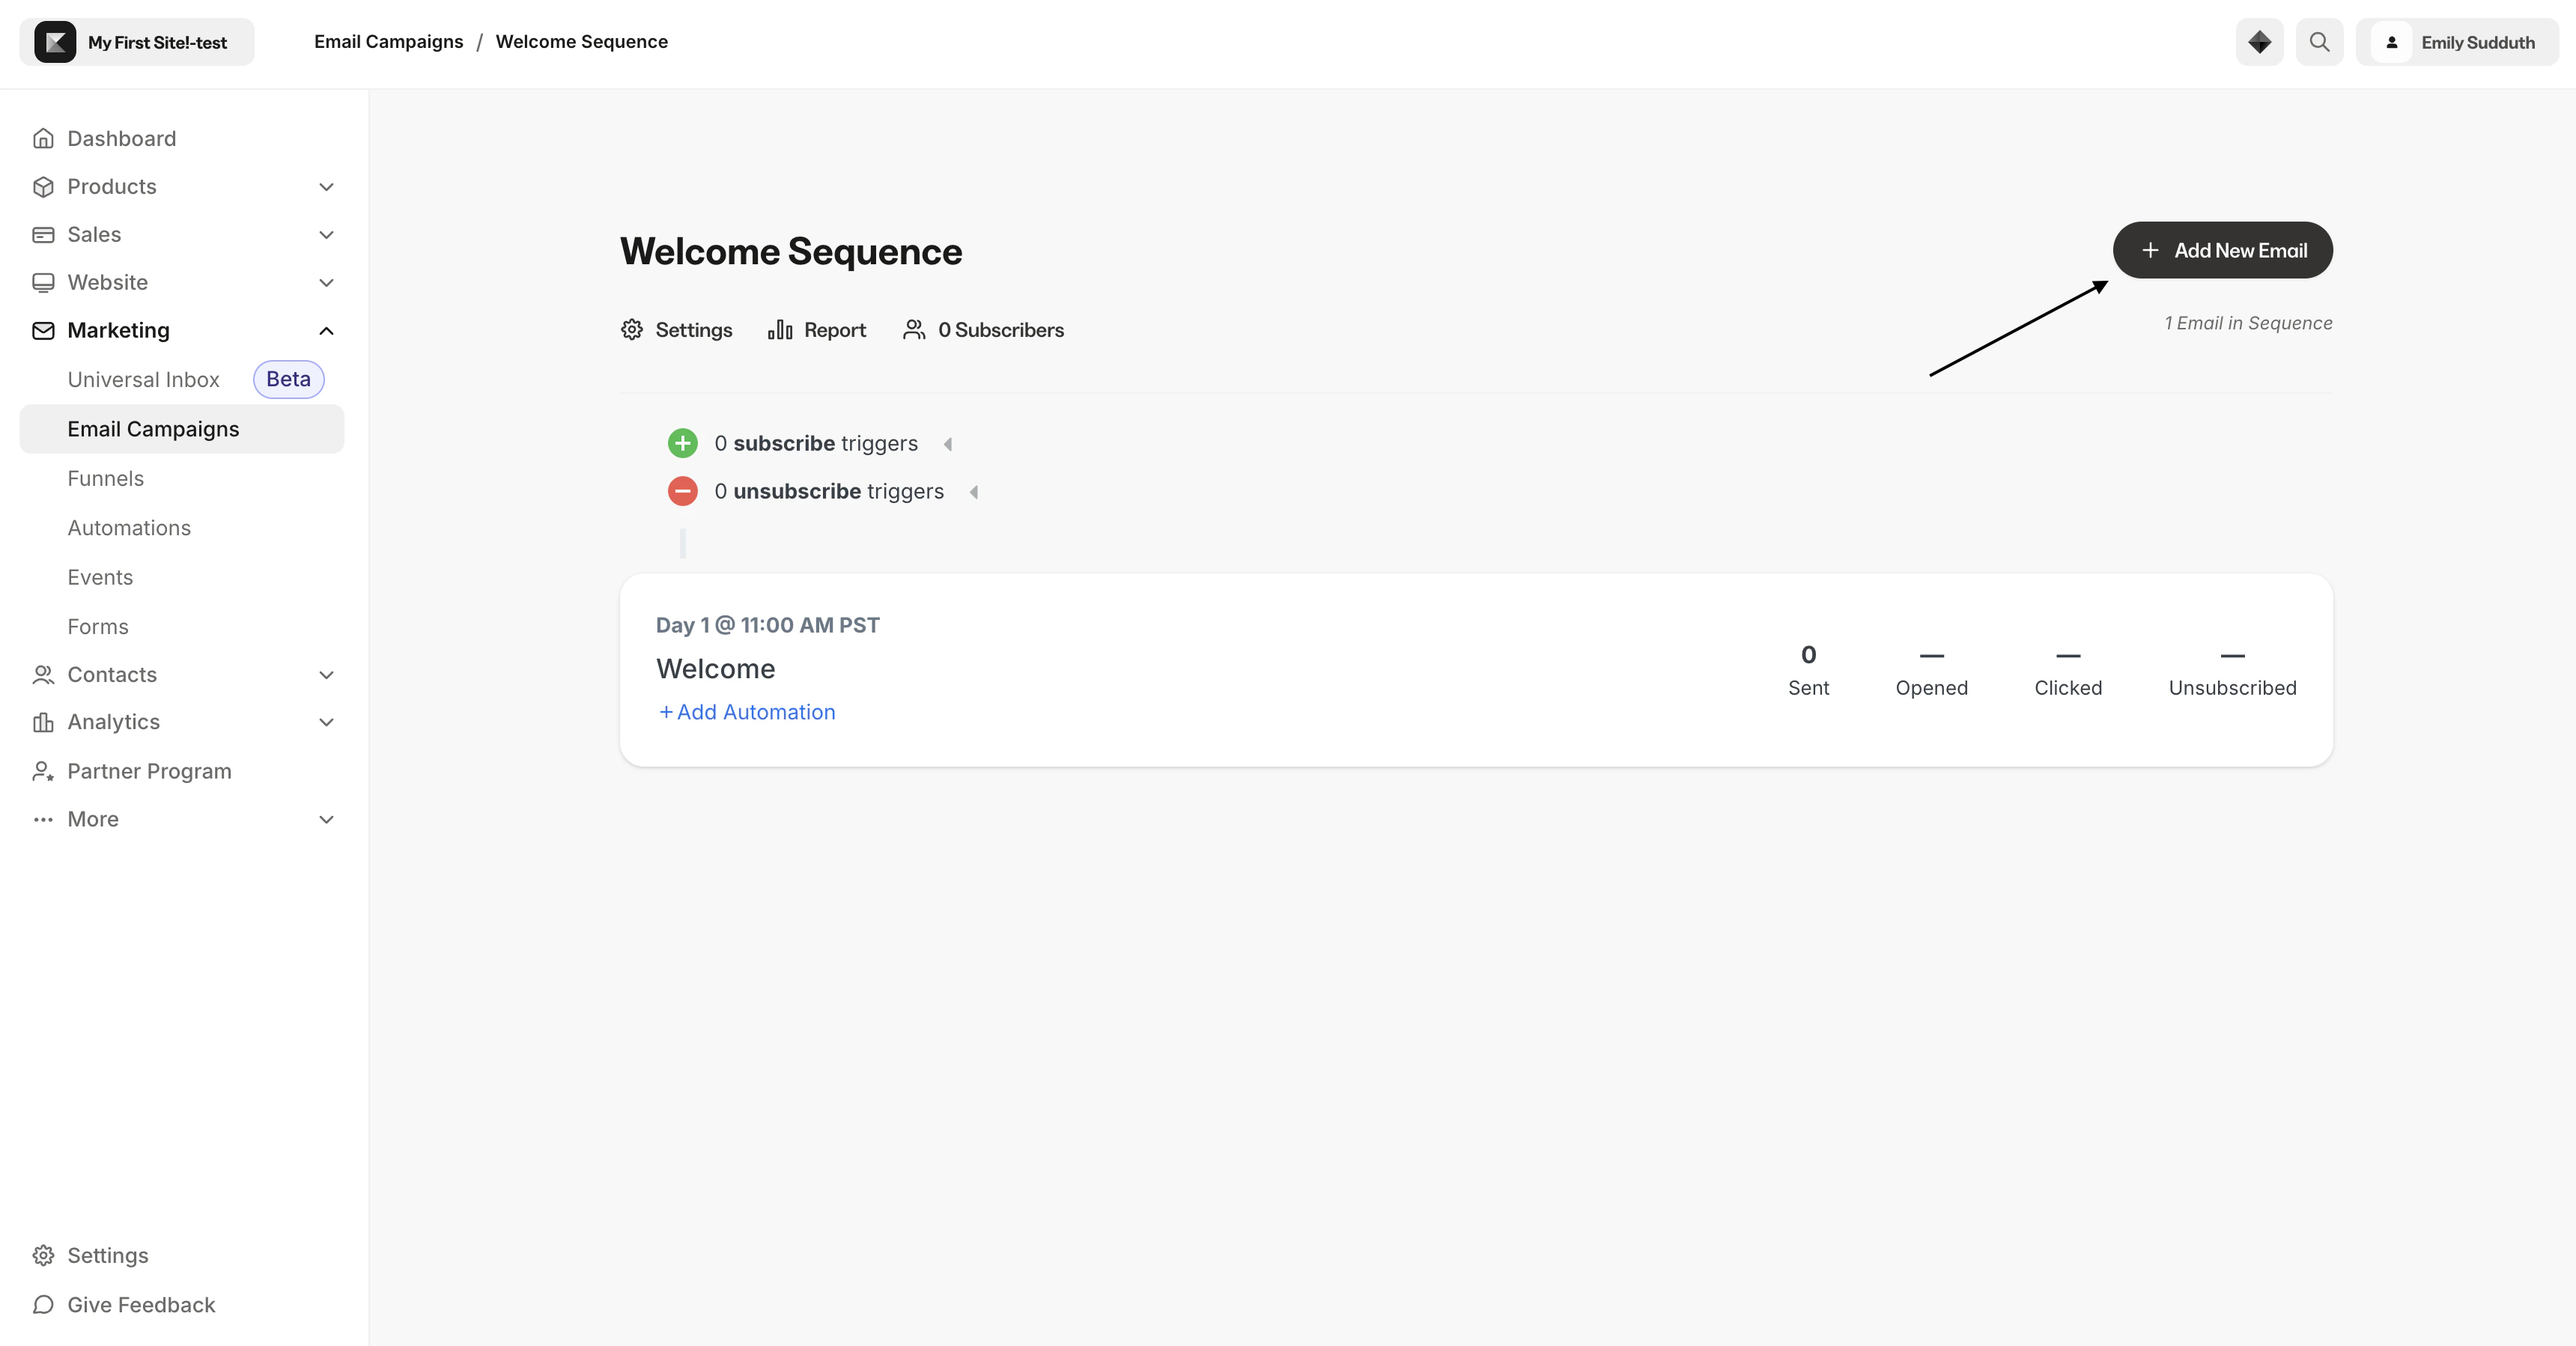Select the Partner Program person-star icon
Image resolution: width=2576 pixels, height=1346 pixels.
[x=43, y=771]
